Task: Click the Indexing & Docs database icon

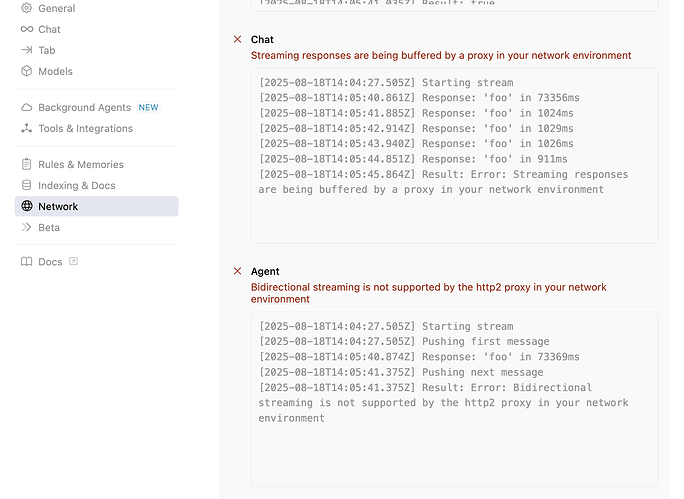Action: pos(26,185)
